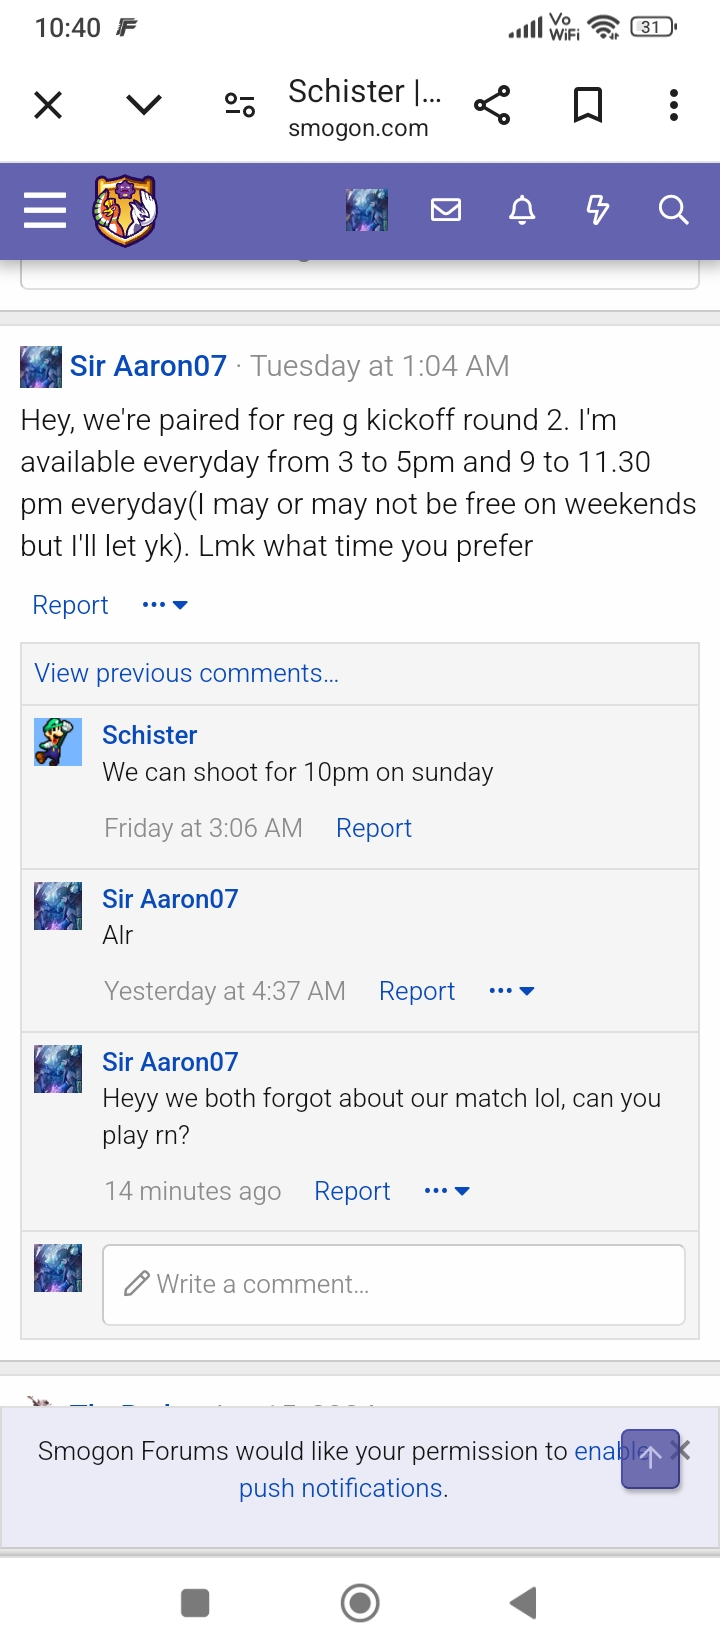Report Schister's 10pm sunday comment

[374, 828]
